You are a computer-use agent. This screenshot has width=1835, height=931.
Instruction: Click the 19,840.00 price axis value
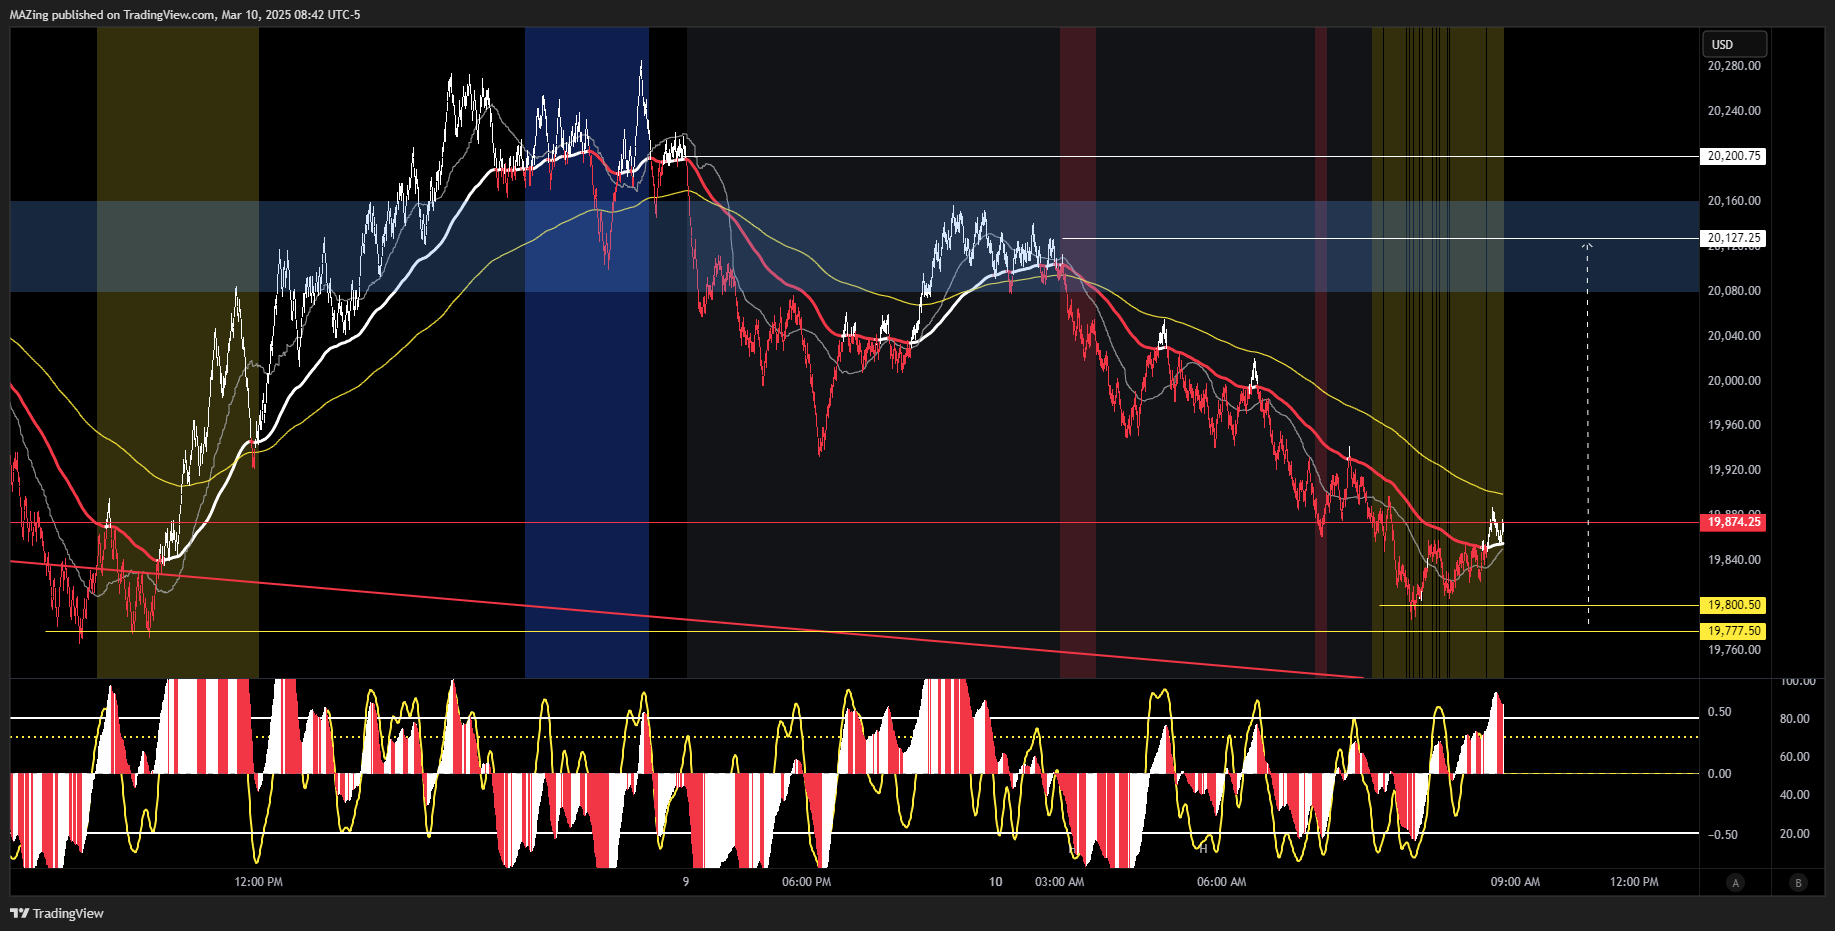coord(1734,560)
